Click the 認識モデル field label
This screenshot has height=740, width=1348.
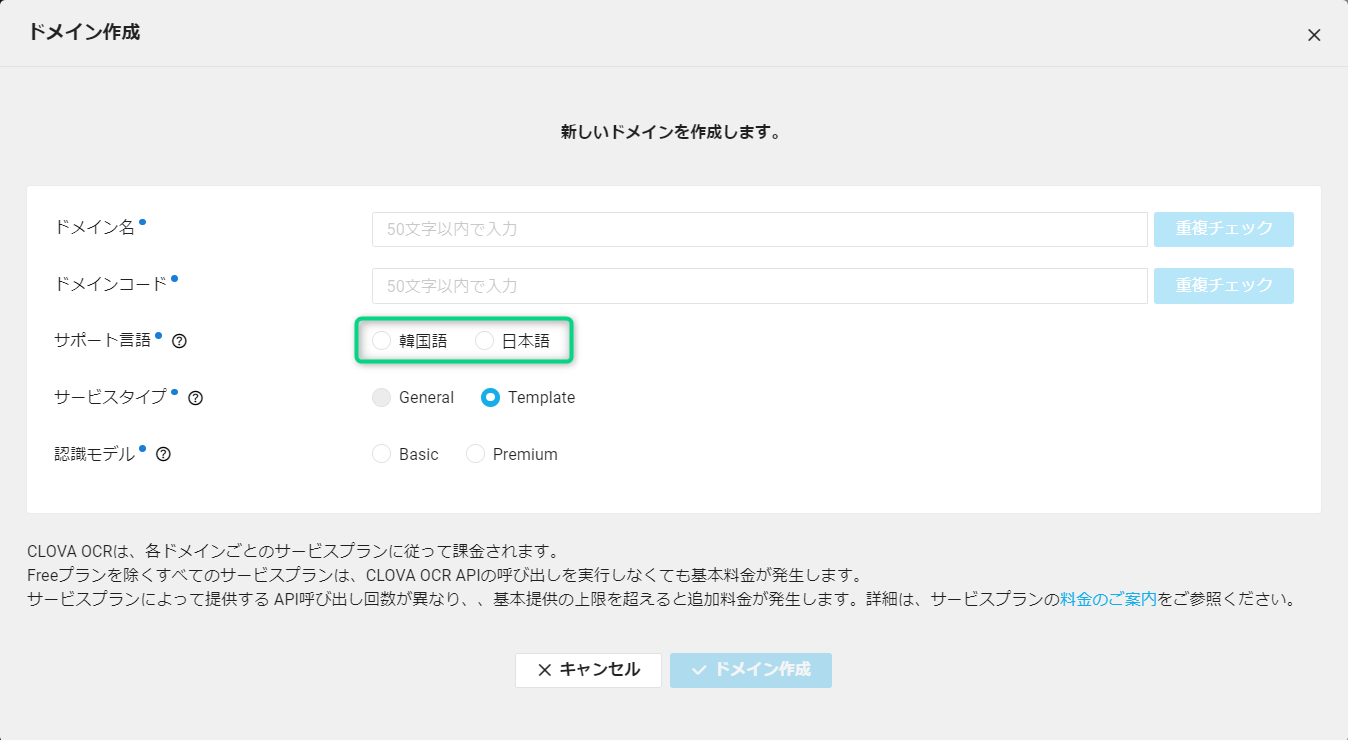click(x=94, y=454)
